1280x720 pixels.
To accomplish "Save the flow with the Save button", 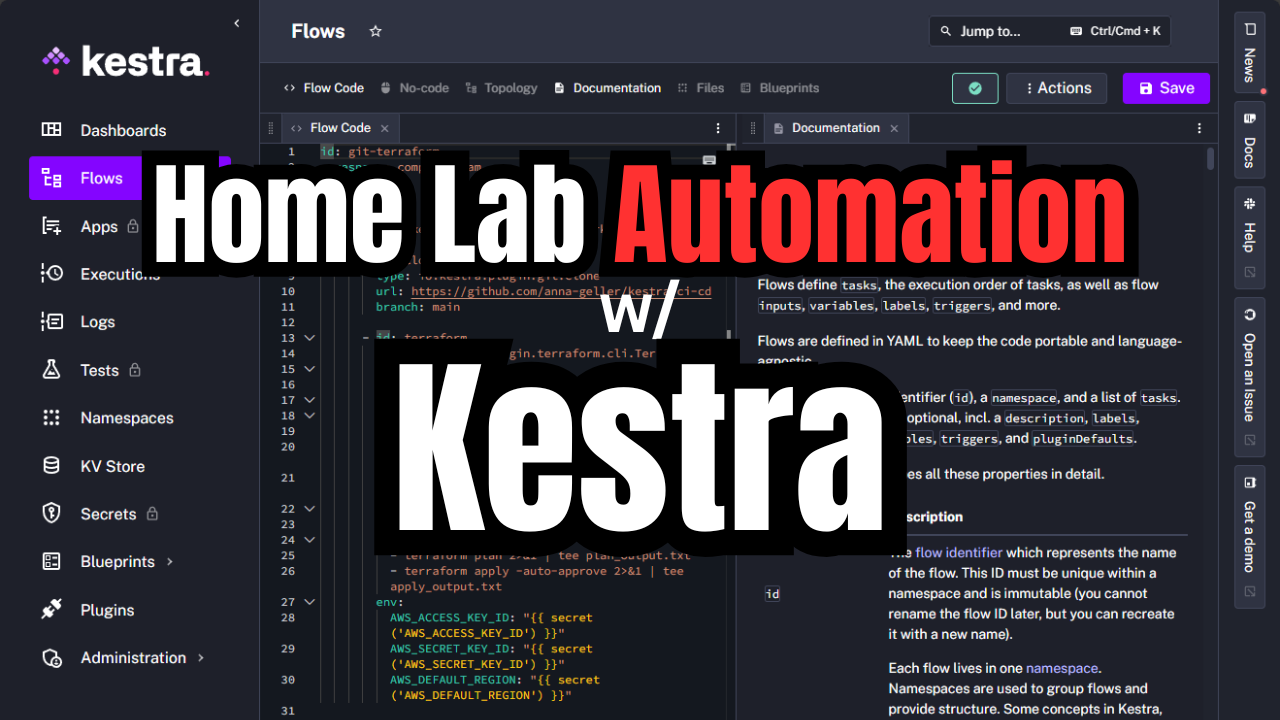I will click(1166, 88).
